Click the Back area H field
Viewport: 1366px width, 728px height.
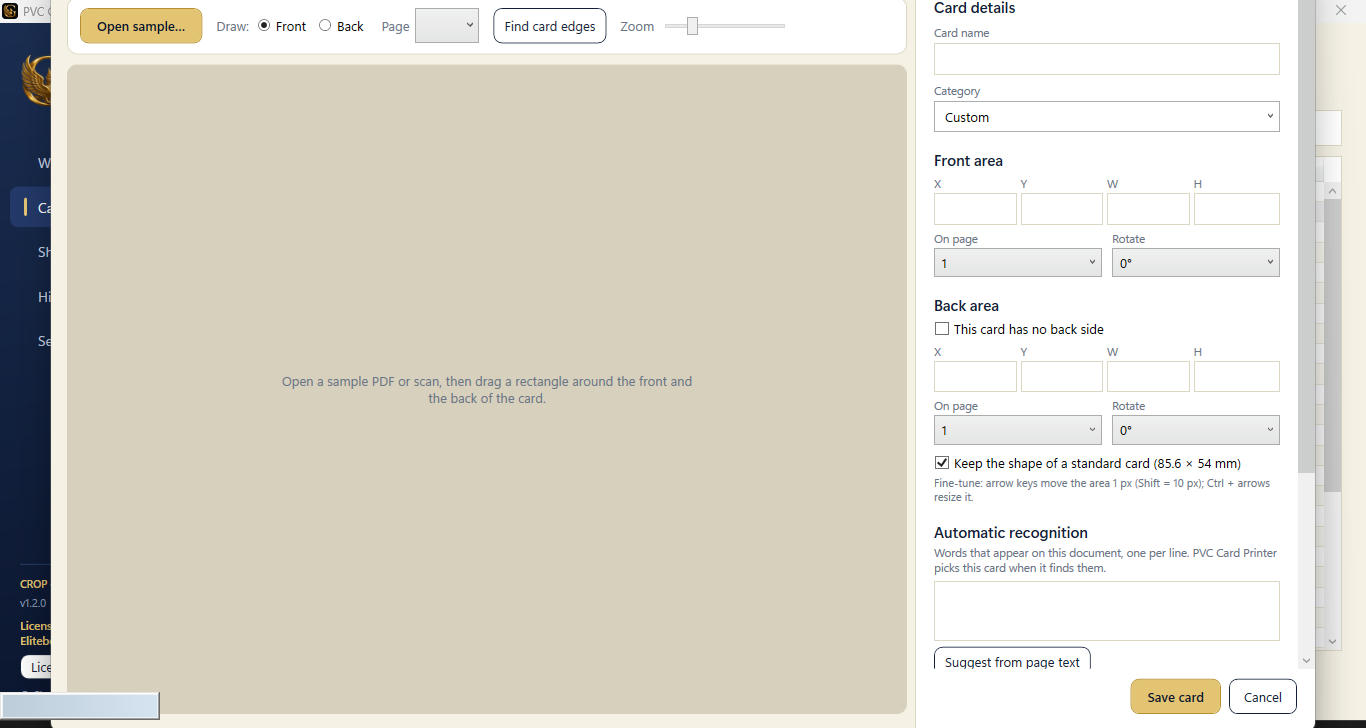[1237, 377]
